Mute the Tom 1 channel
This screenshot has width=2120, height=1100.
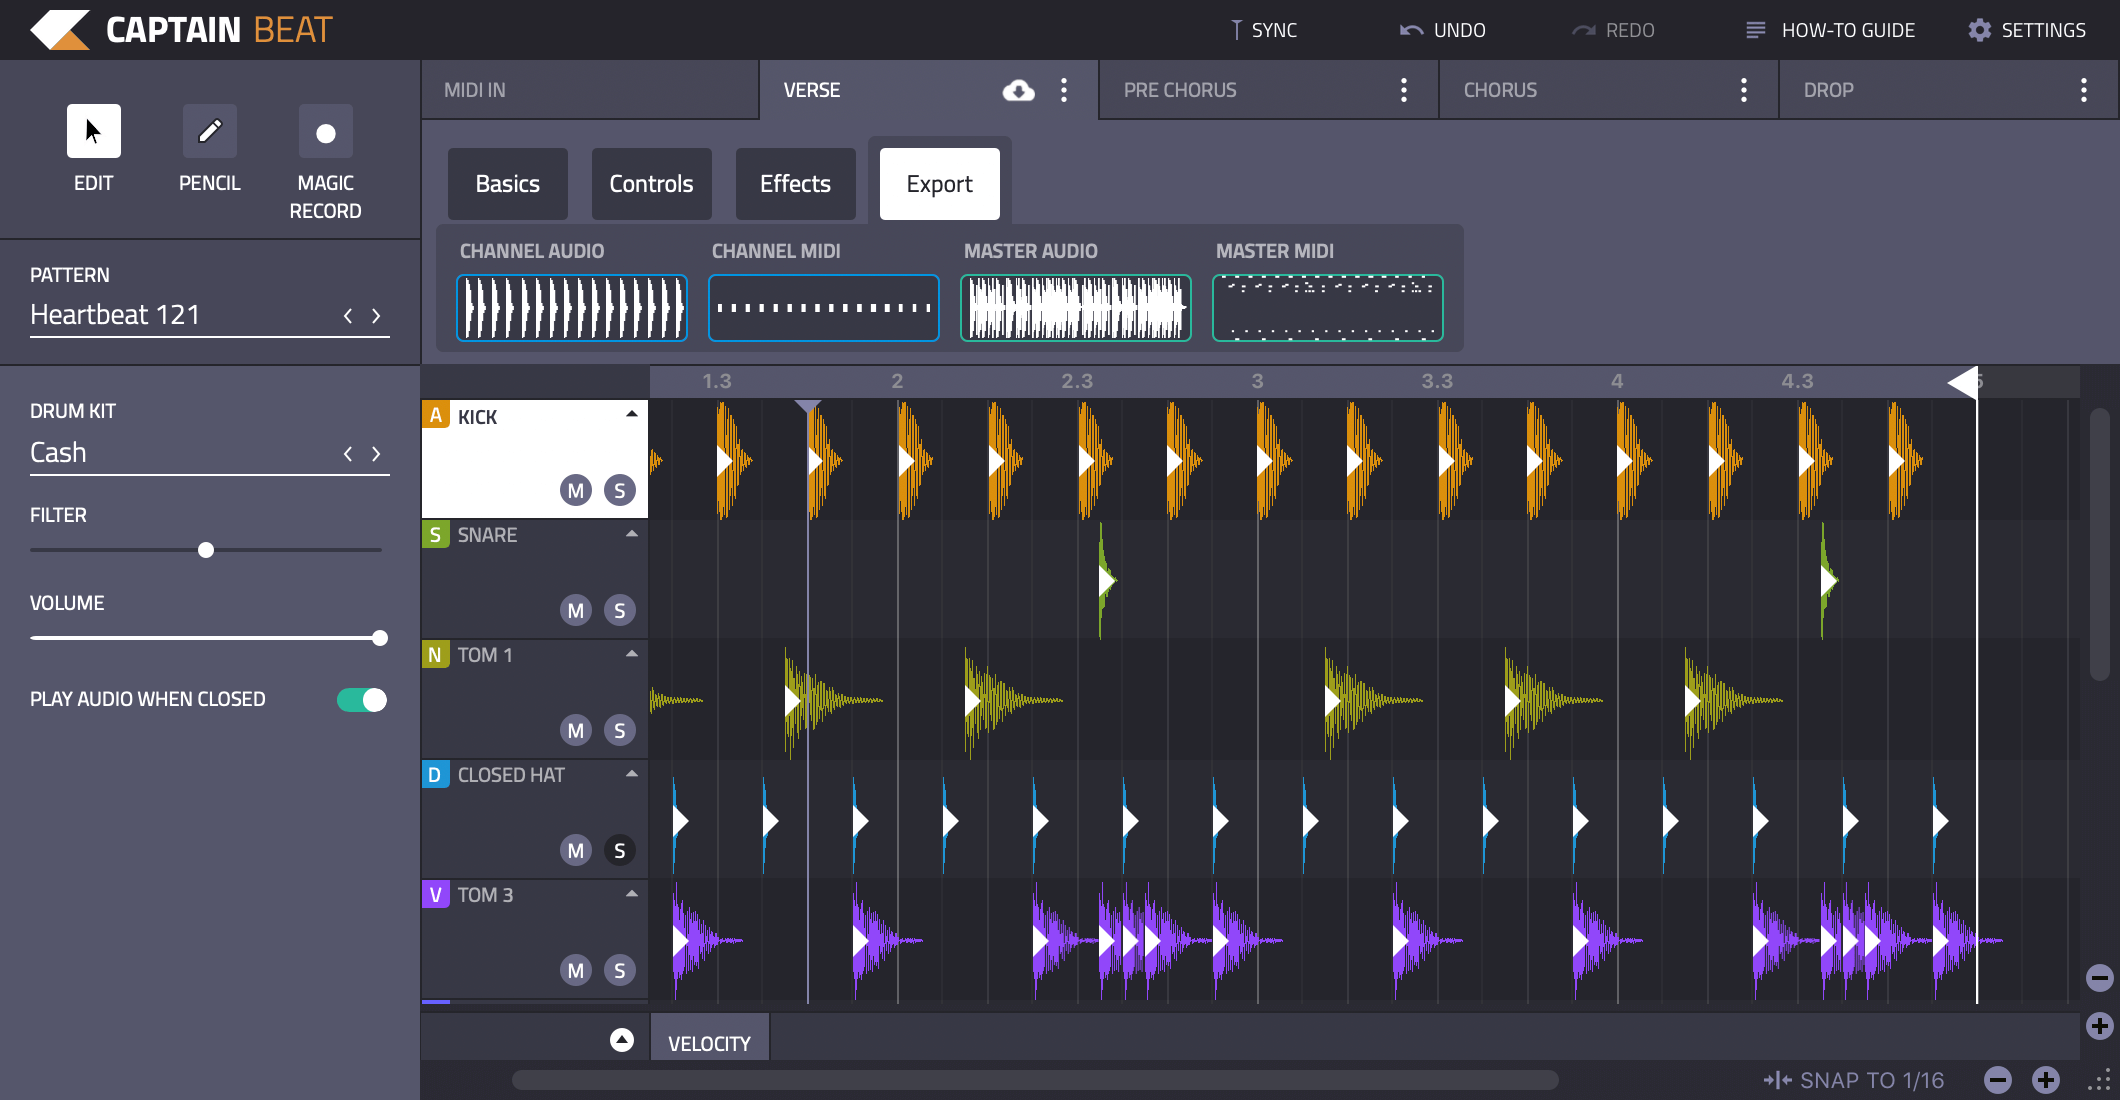(x=576, y=730)
